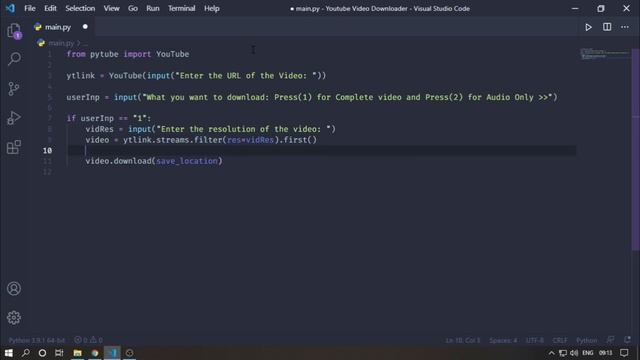Click the ENG language indicator

pyautogui.click(x=588, y=353)
